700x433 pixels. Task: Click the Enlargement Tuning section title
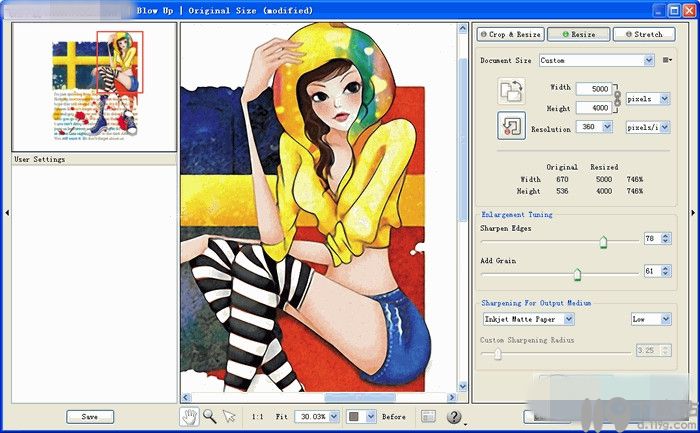[517, 215]
